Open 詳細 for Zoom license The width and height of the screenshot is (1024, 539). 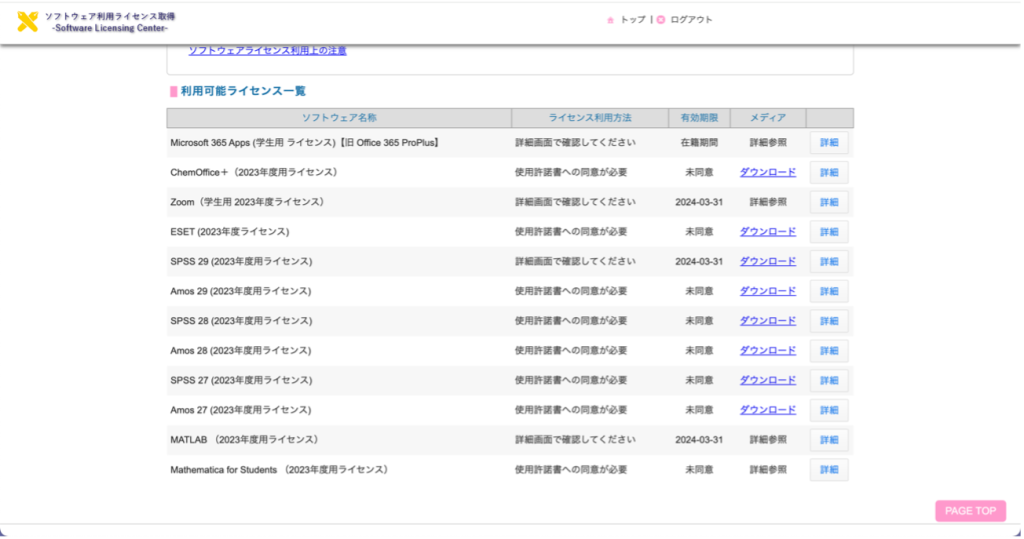pyautogui.click(x=829, y=202)
